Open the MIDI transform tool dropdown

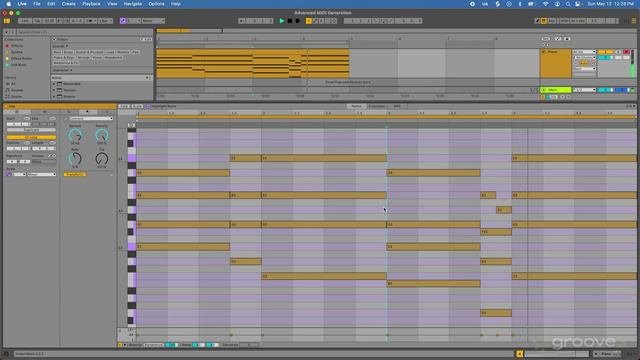click(91, 119)
